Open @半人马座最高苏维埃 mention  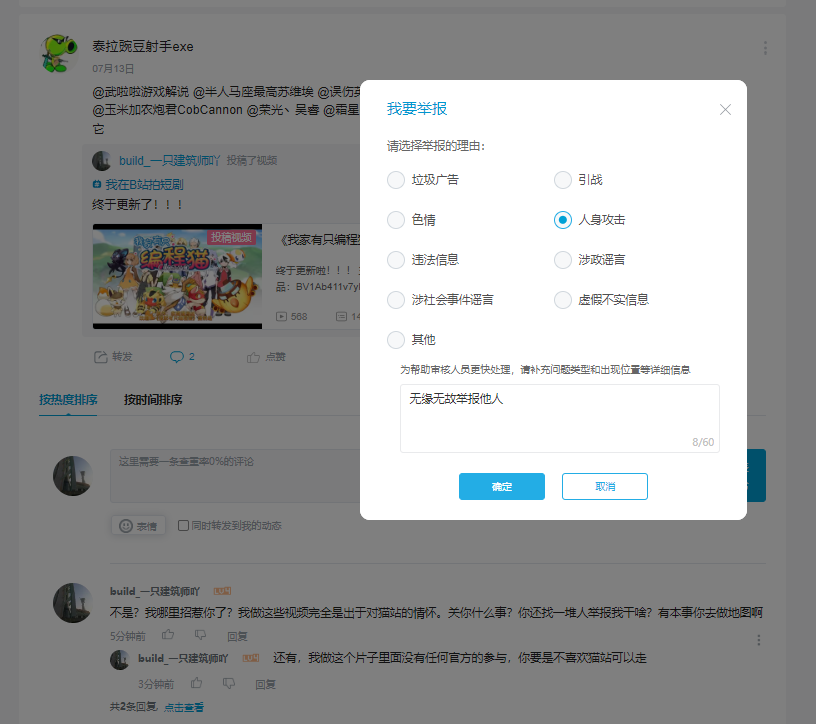(x=253, y=93)
